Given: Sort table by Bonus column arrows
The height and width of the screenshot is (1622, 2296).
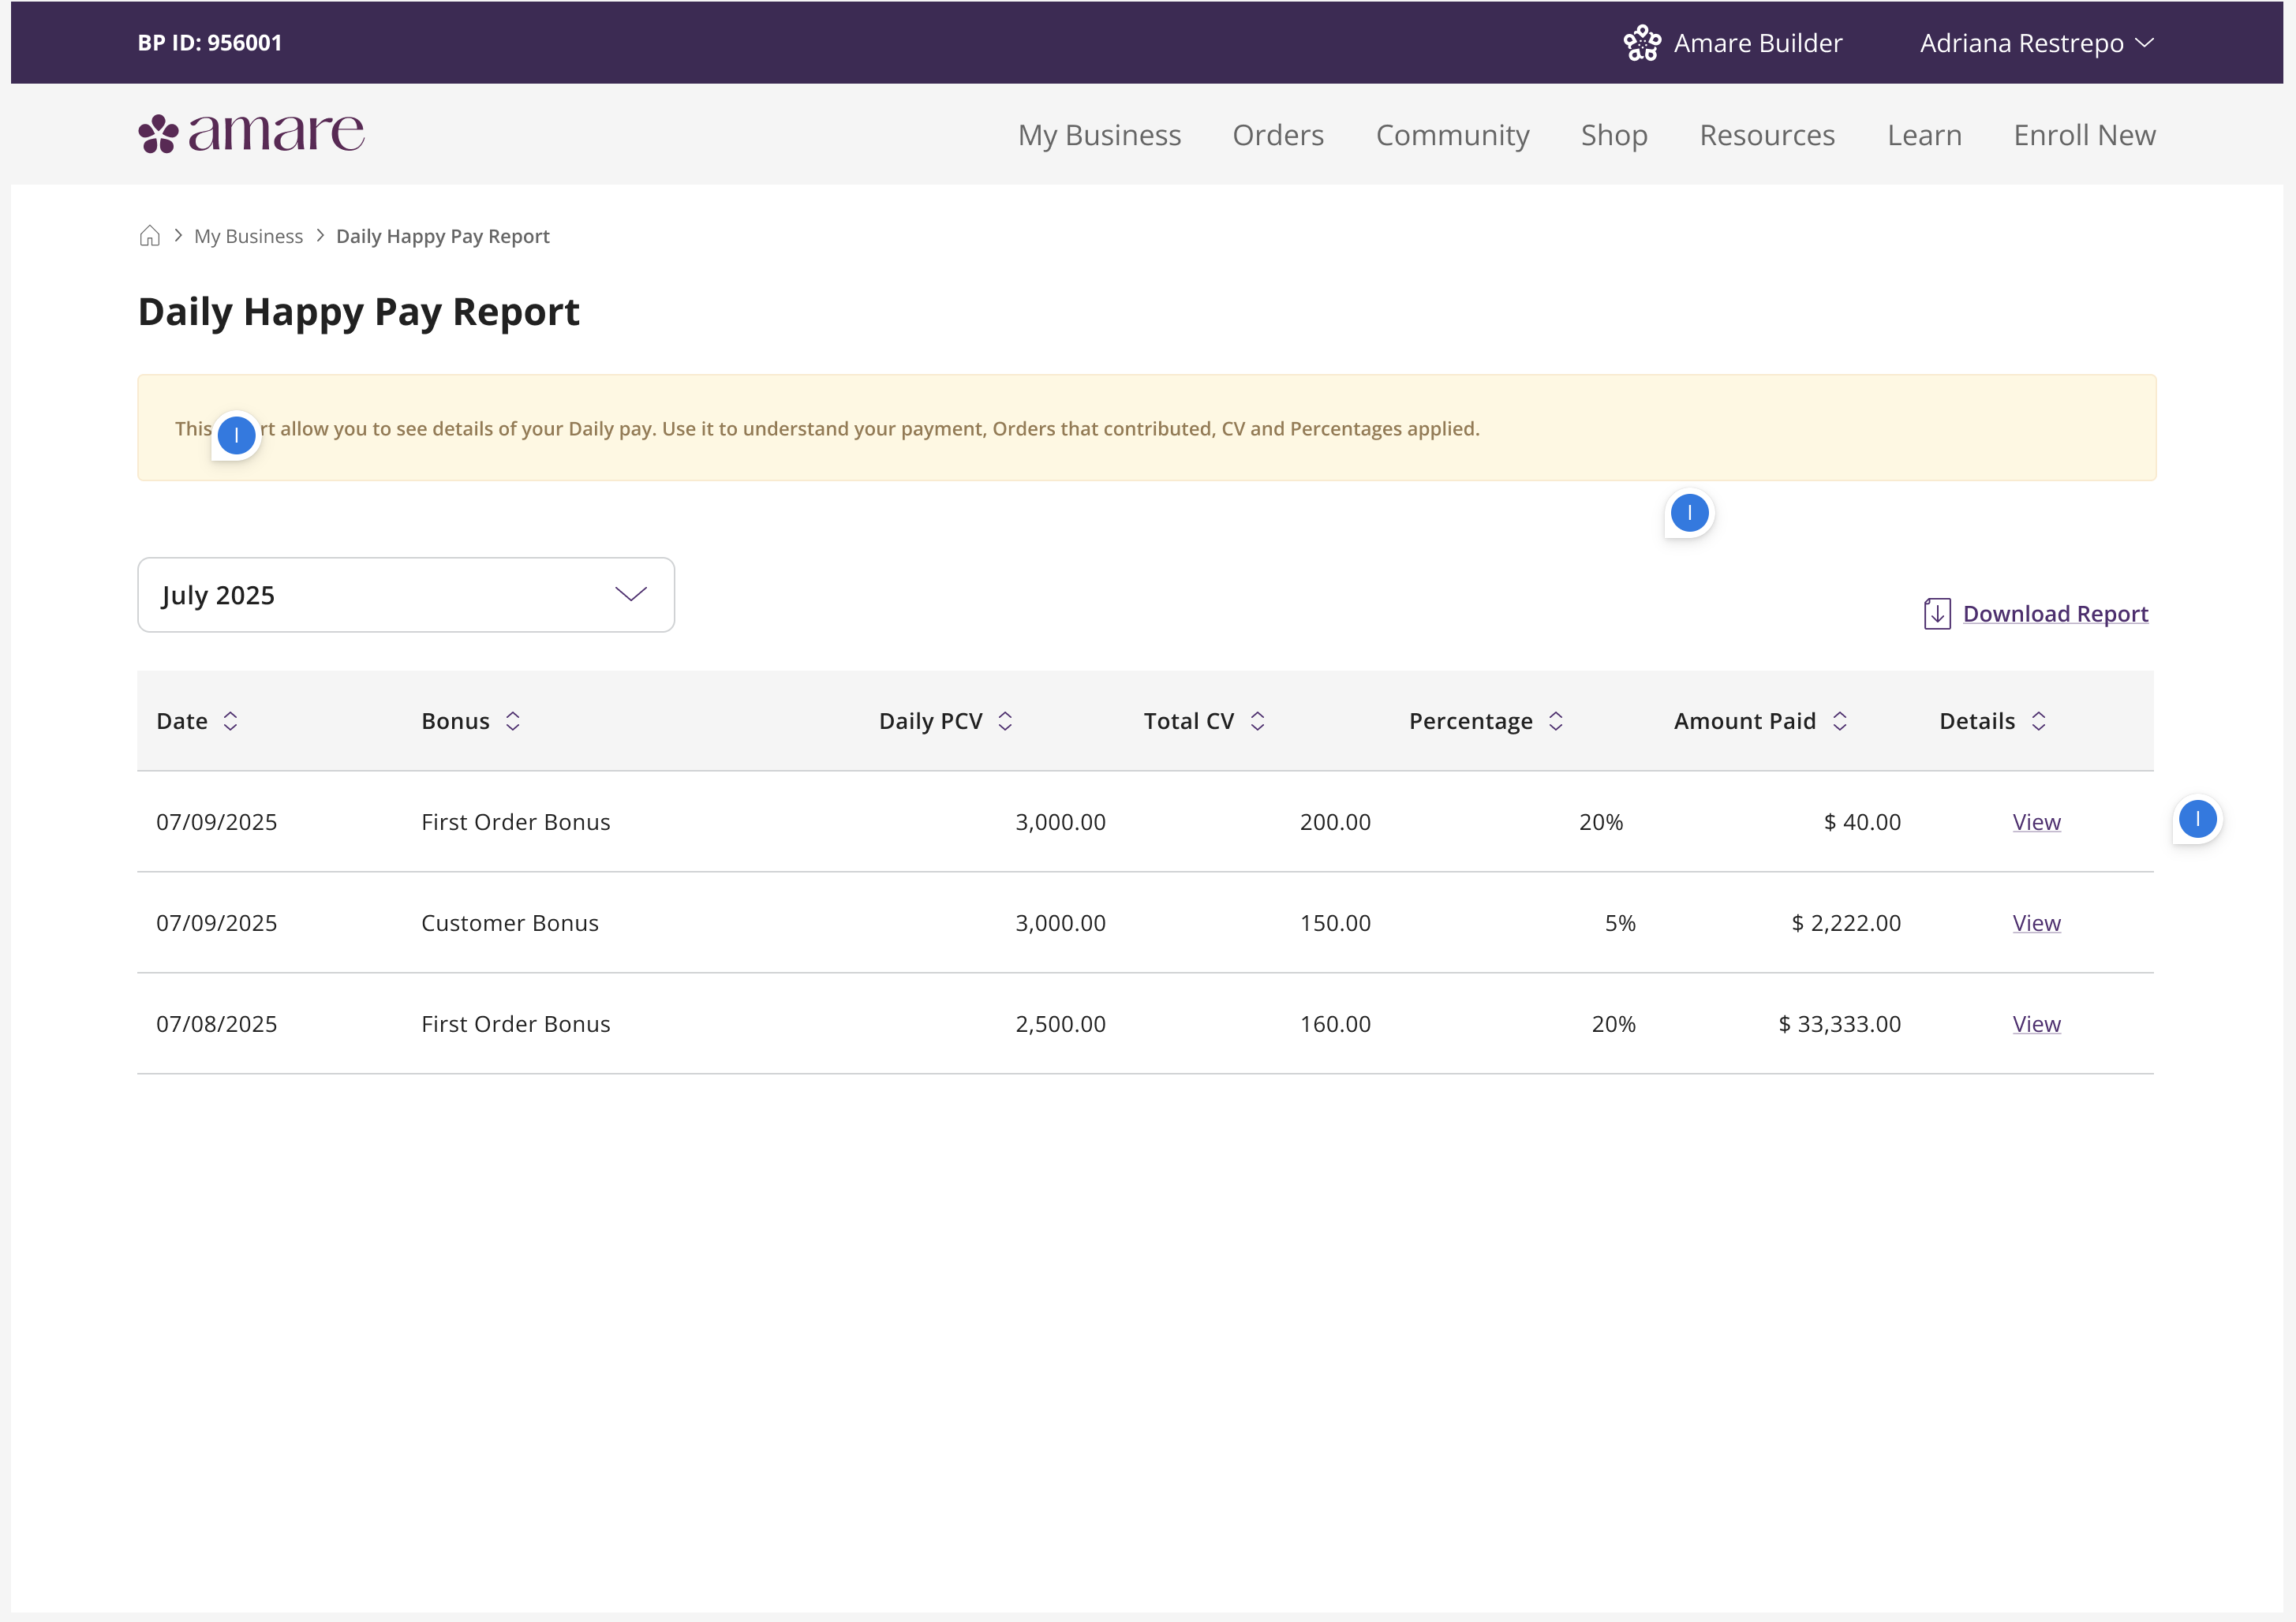Looking at the screenshot, I should (512, 721).
